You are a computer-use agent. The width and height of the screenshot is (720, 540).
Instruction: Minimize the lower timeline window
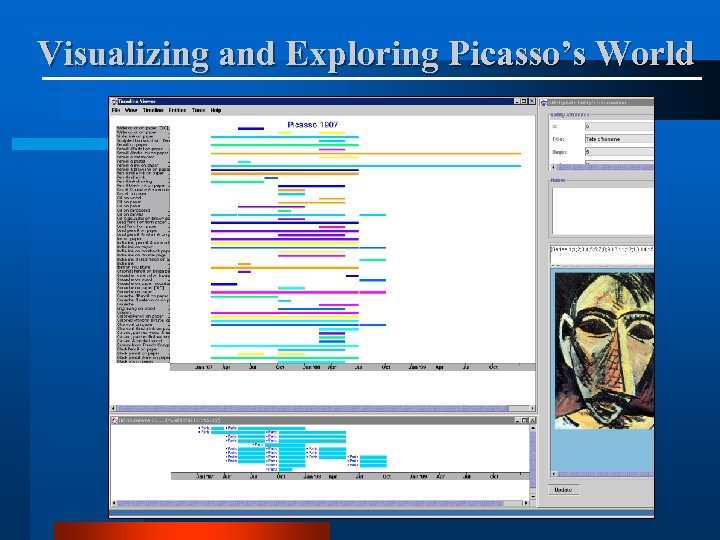[x=517, y=420]
